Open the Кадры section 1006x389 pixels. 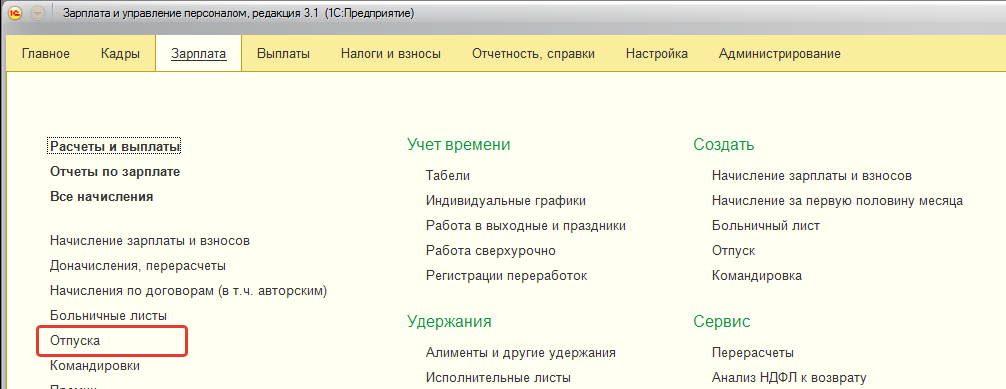121,54
